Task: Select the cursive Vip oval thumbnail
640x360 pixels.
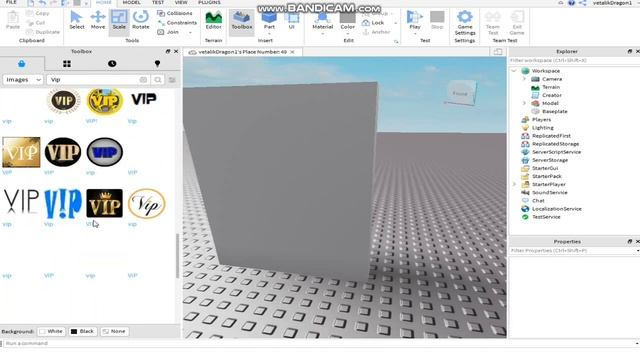Action: pos(147,203)
